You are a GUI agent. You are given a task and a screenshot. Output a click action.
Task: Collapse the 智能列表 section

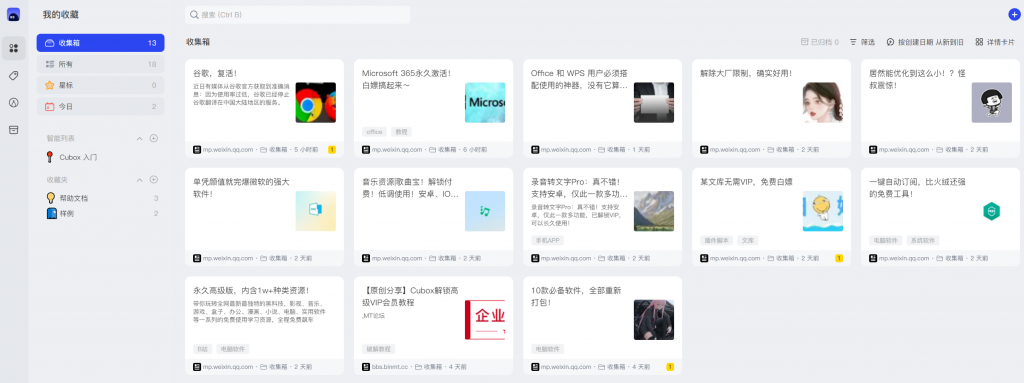click(139, 139)
